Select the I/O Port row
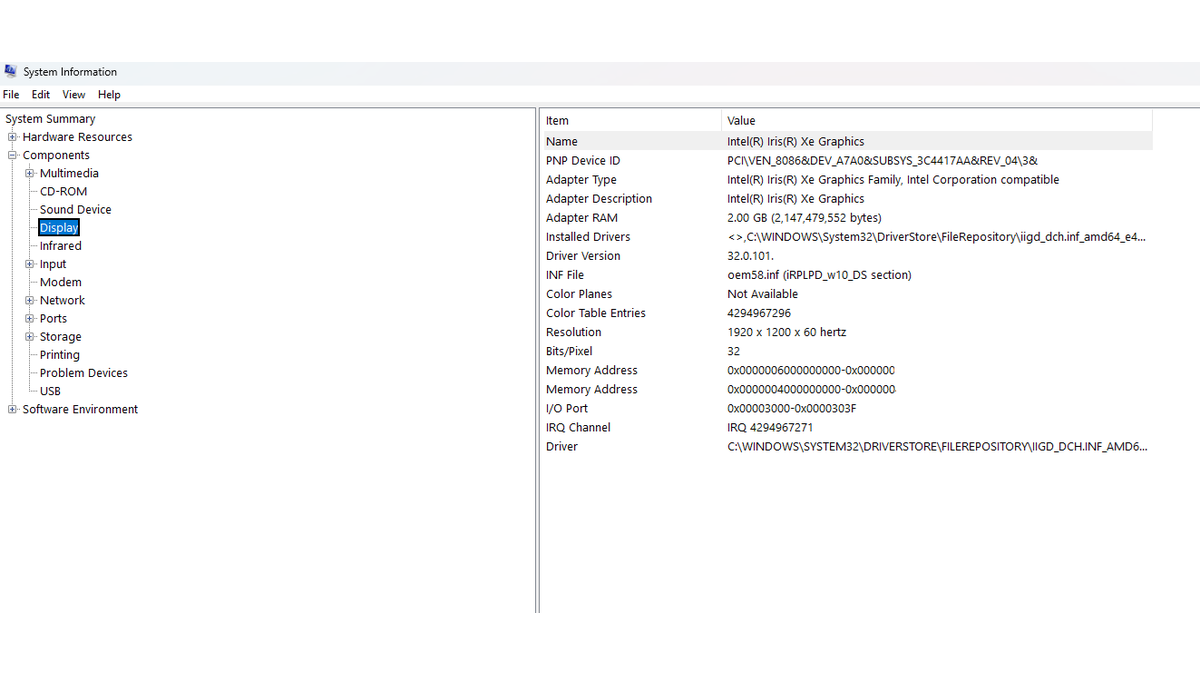Viewport: 1200px width, 675px height. click(847, 408)
